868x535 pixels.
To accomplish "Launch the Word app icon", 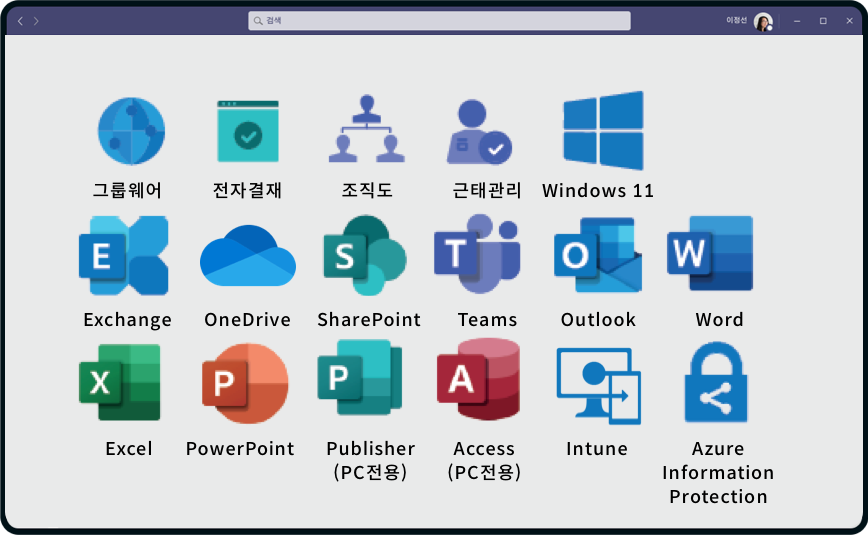I will [710, 254].
